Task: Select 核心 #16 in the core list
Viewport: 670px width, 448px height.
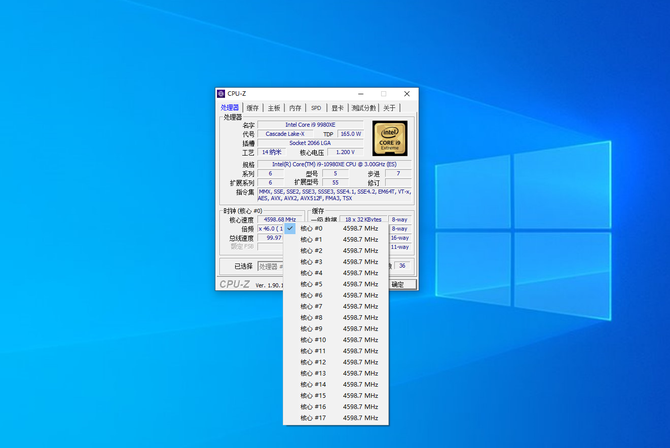Action: point(336,407)
